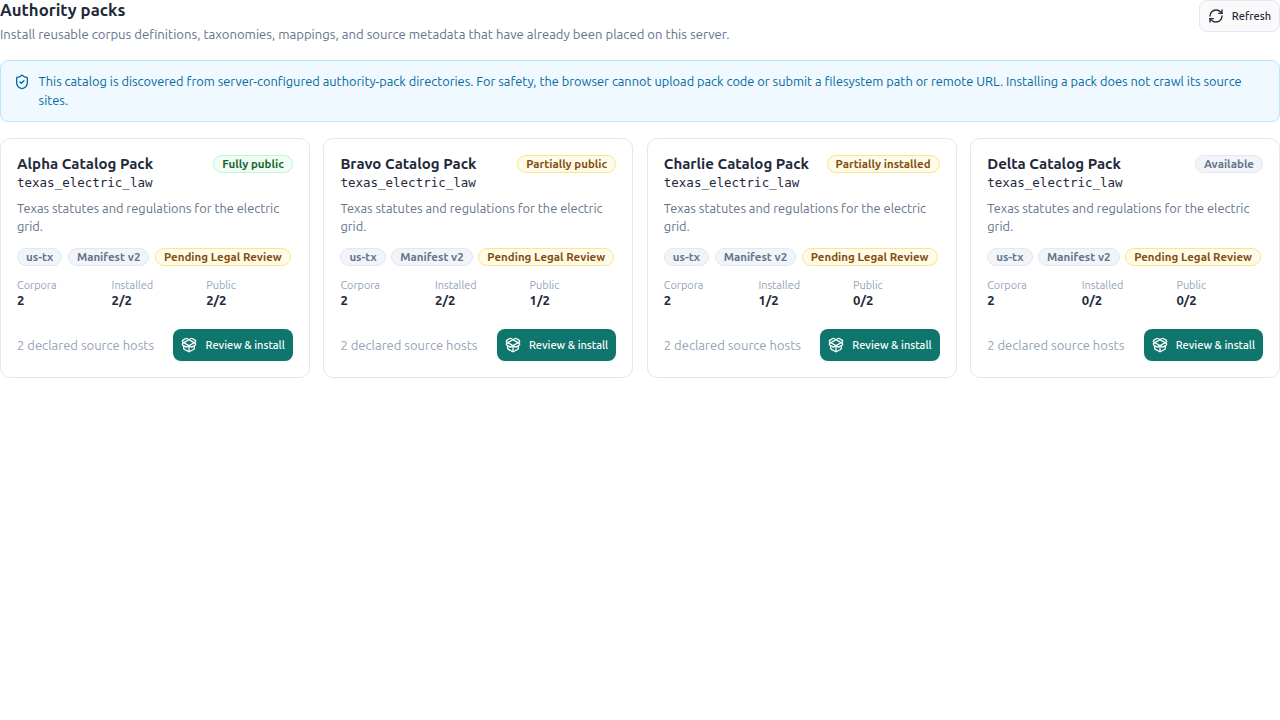The width and height of the screenshot is (1280, 720).
Task: Click package icon on Charlie pack's install button
Action: pyautogui.click(x=836, y=345)
